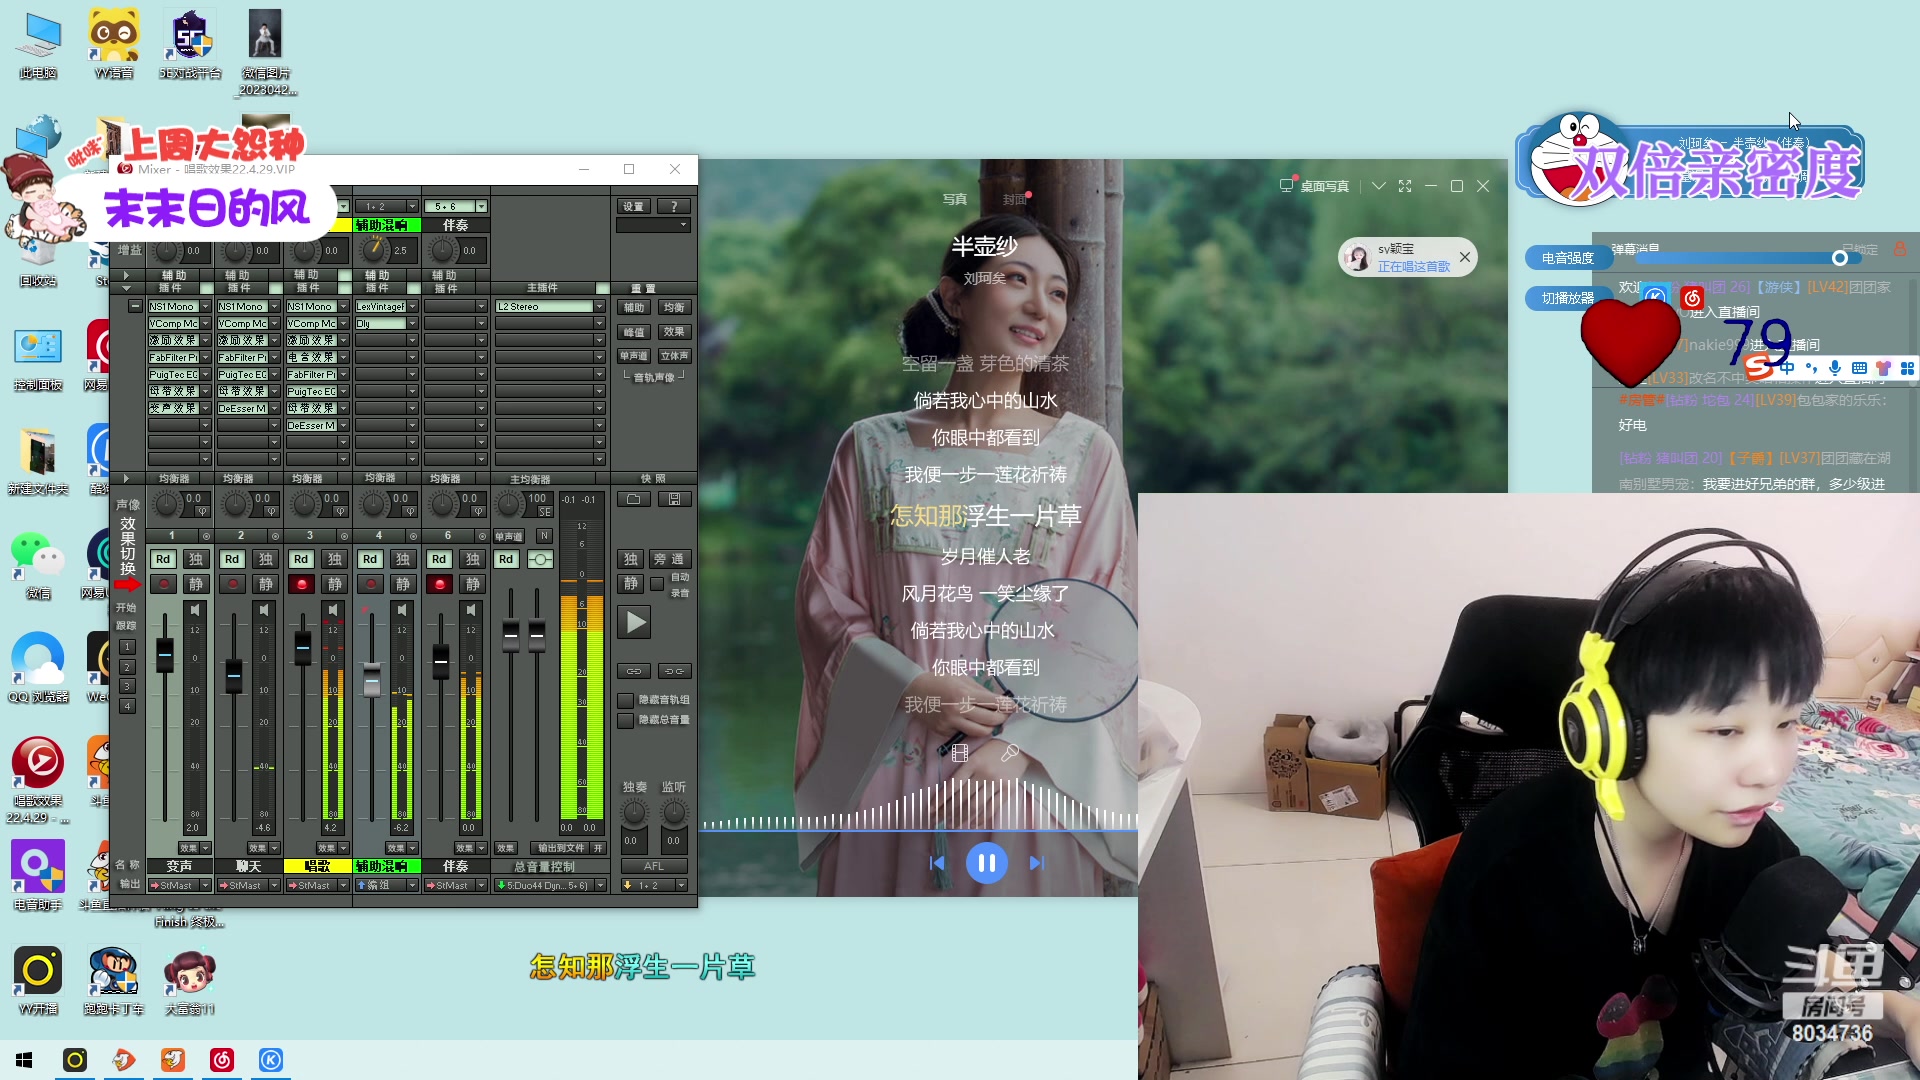Viewport: 1920px width, 1080px height.
Task: Open channel 1 StMast output dropdown
Action: point(206,886)
